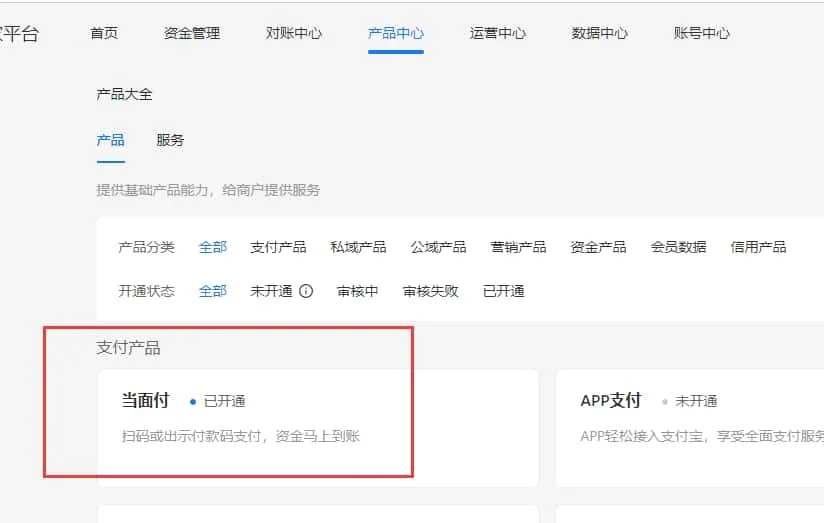This screenshot has width=824, height=523.
Task: Switch to the 服务 tab
Action: [170, 140]
